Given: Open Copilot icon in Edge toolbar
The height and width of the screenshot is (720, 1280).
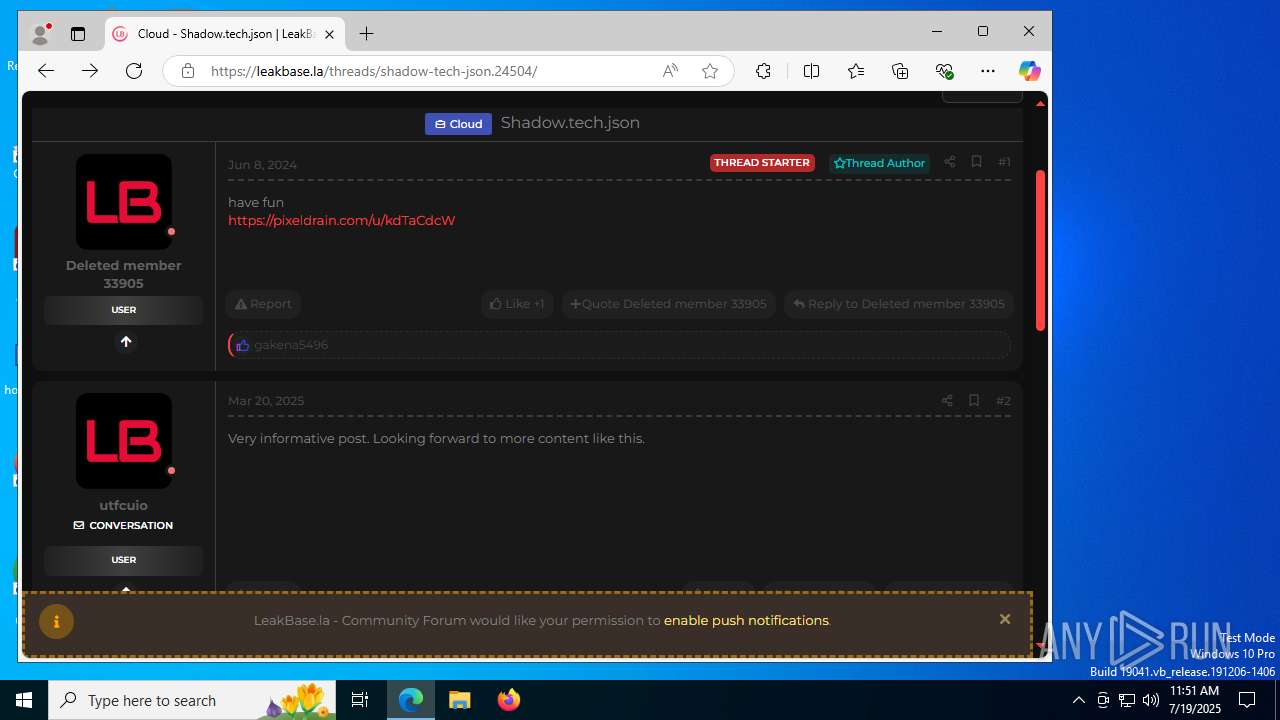Looking at the screenshot, I should pos(1029,71).
